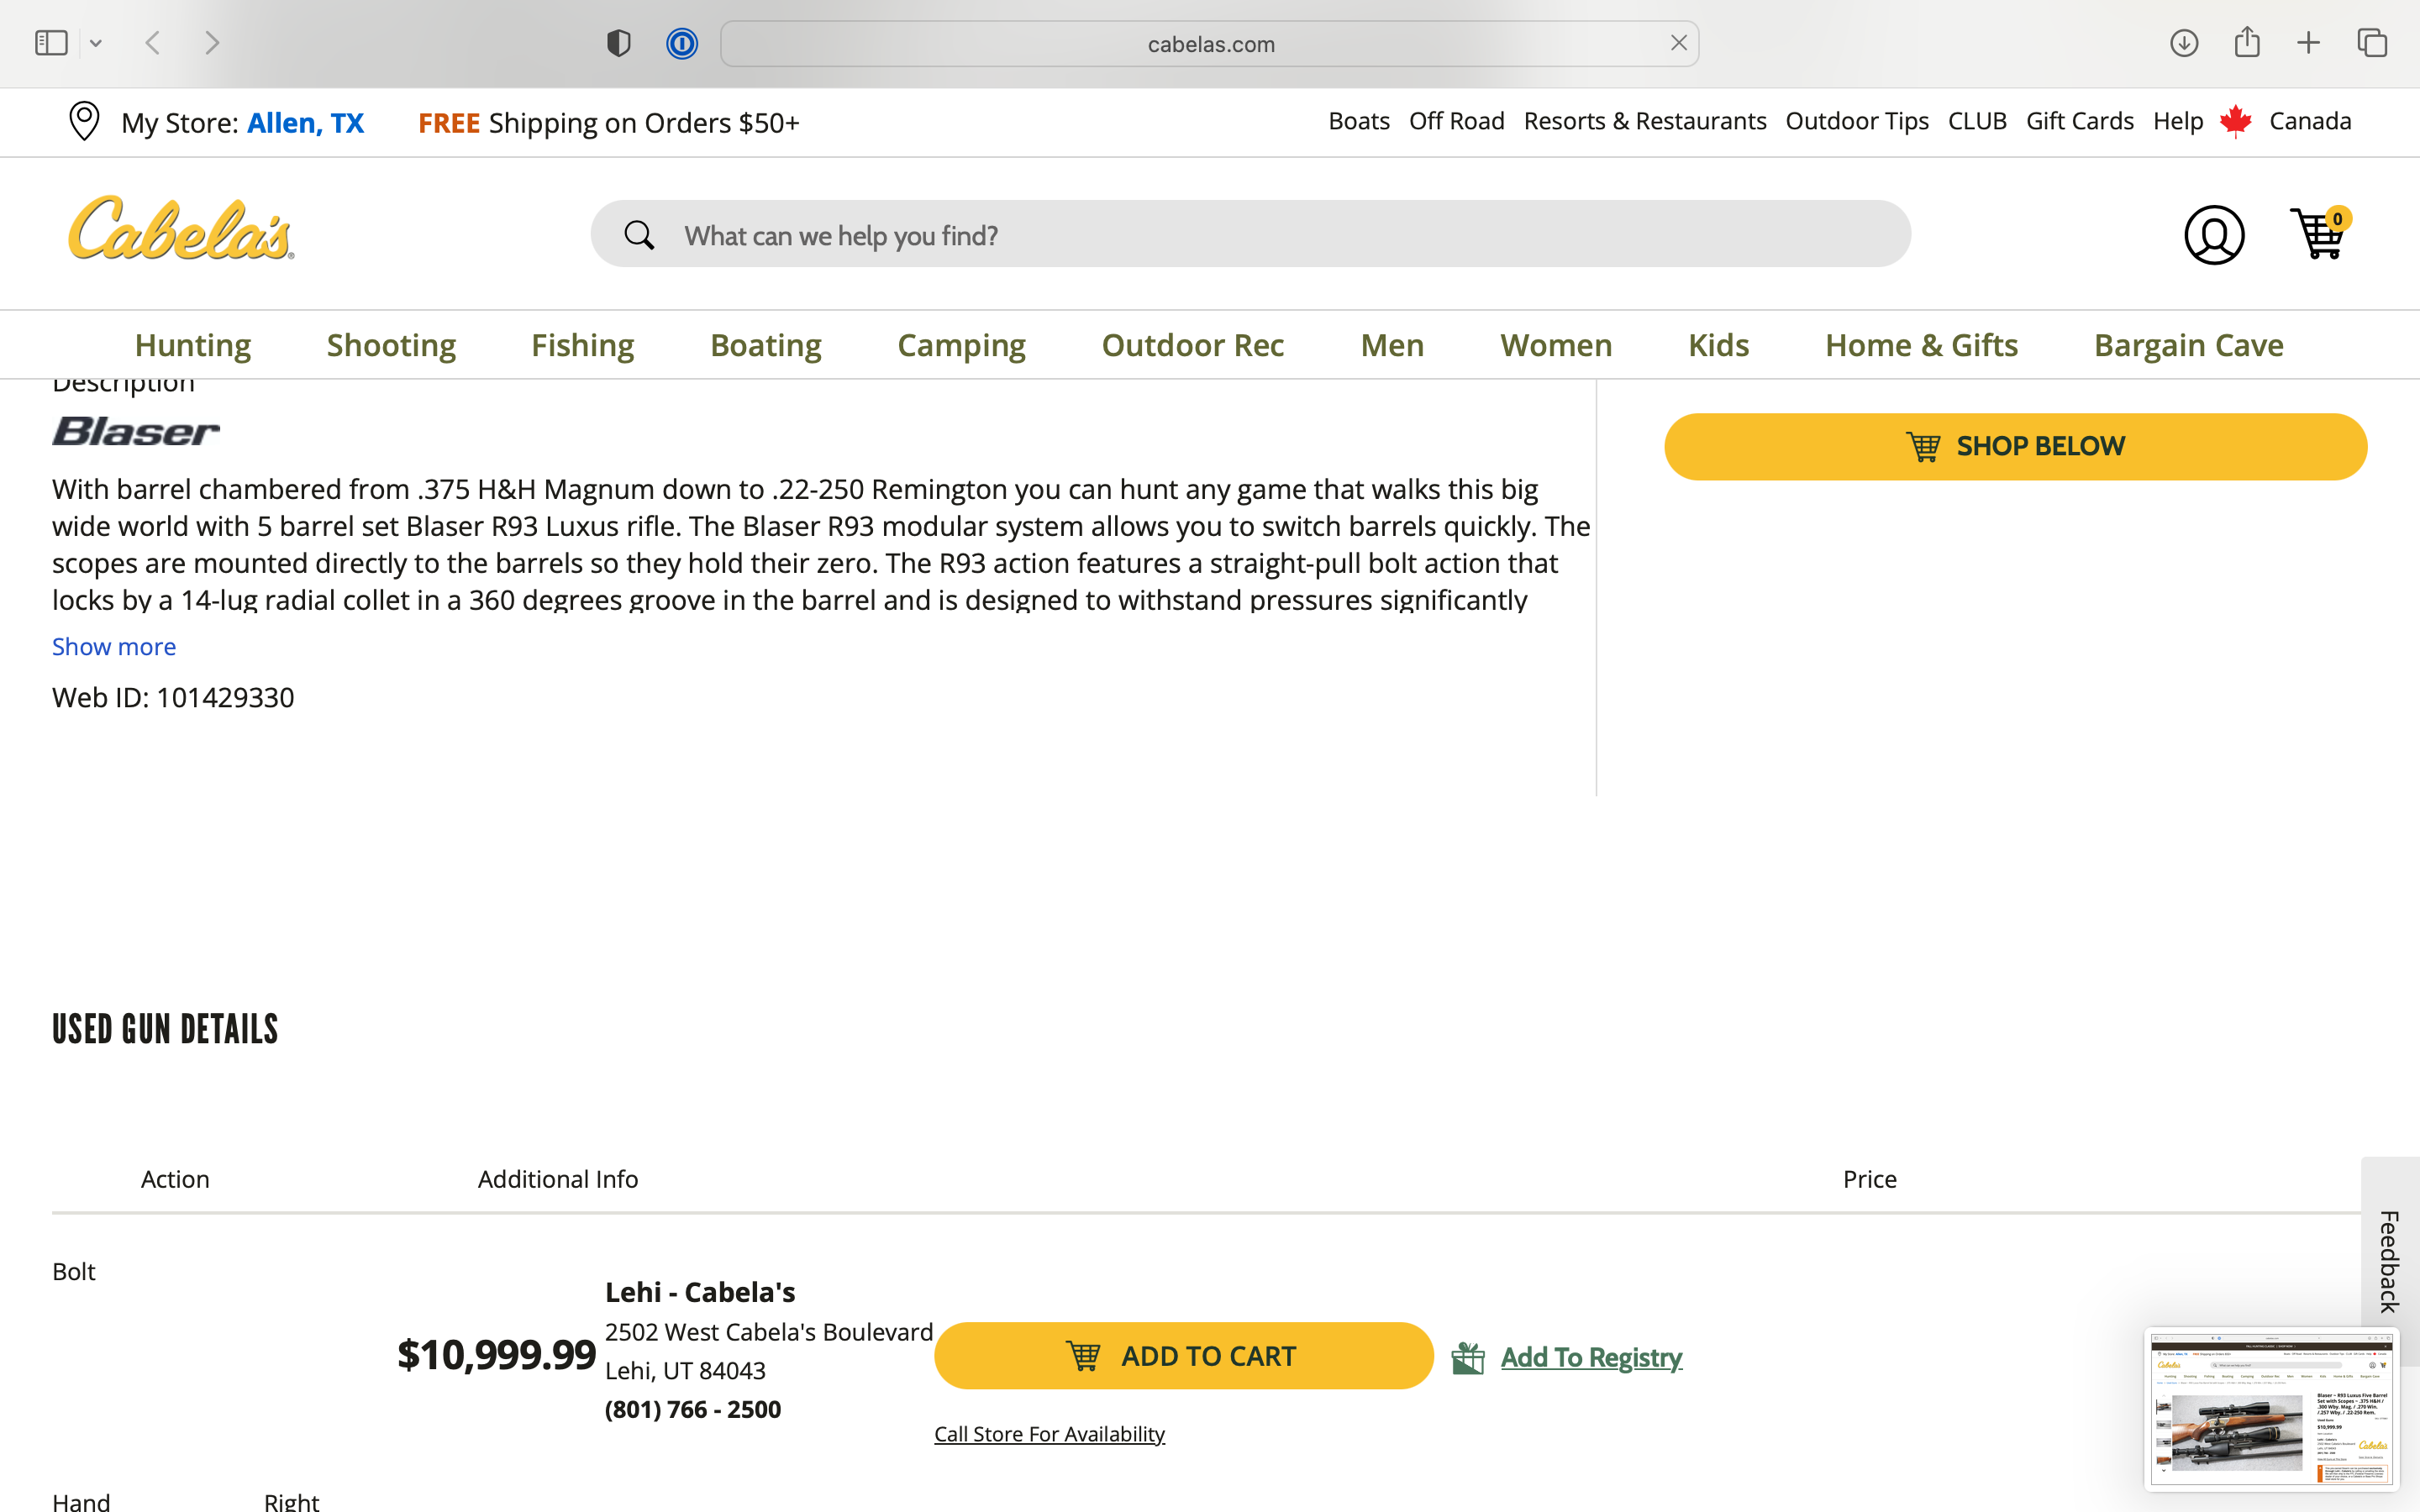
Task: Change My Store from Allen, TX
Action: coord(305,123)
